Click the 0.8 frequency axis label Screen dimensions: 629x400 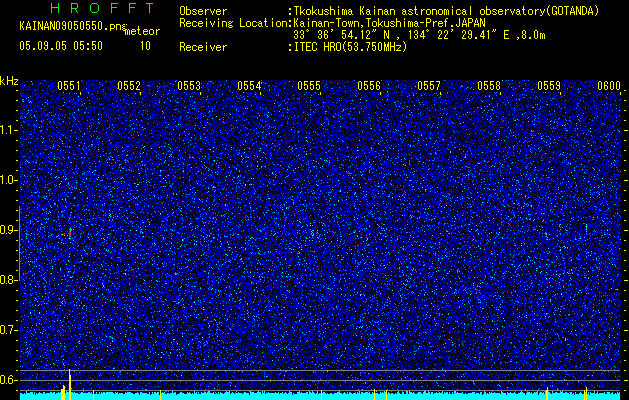8,280
